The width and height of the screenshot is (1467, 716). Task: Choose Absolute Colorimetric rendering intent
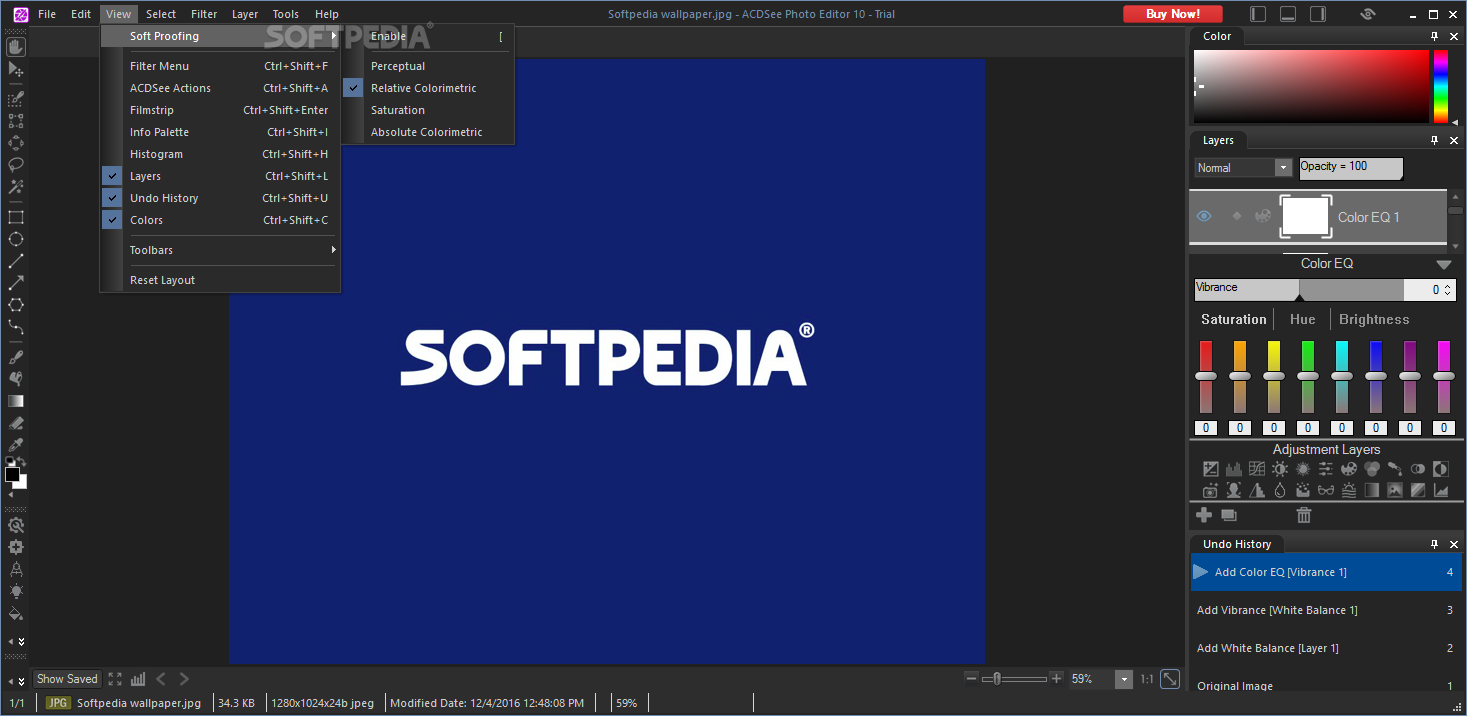tap(428, 132)
